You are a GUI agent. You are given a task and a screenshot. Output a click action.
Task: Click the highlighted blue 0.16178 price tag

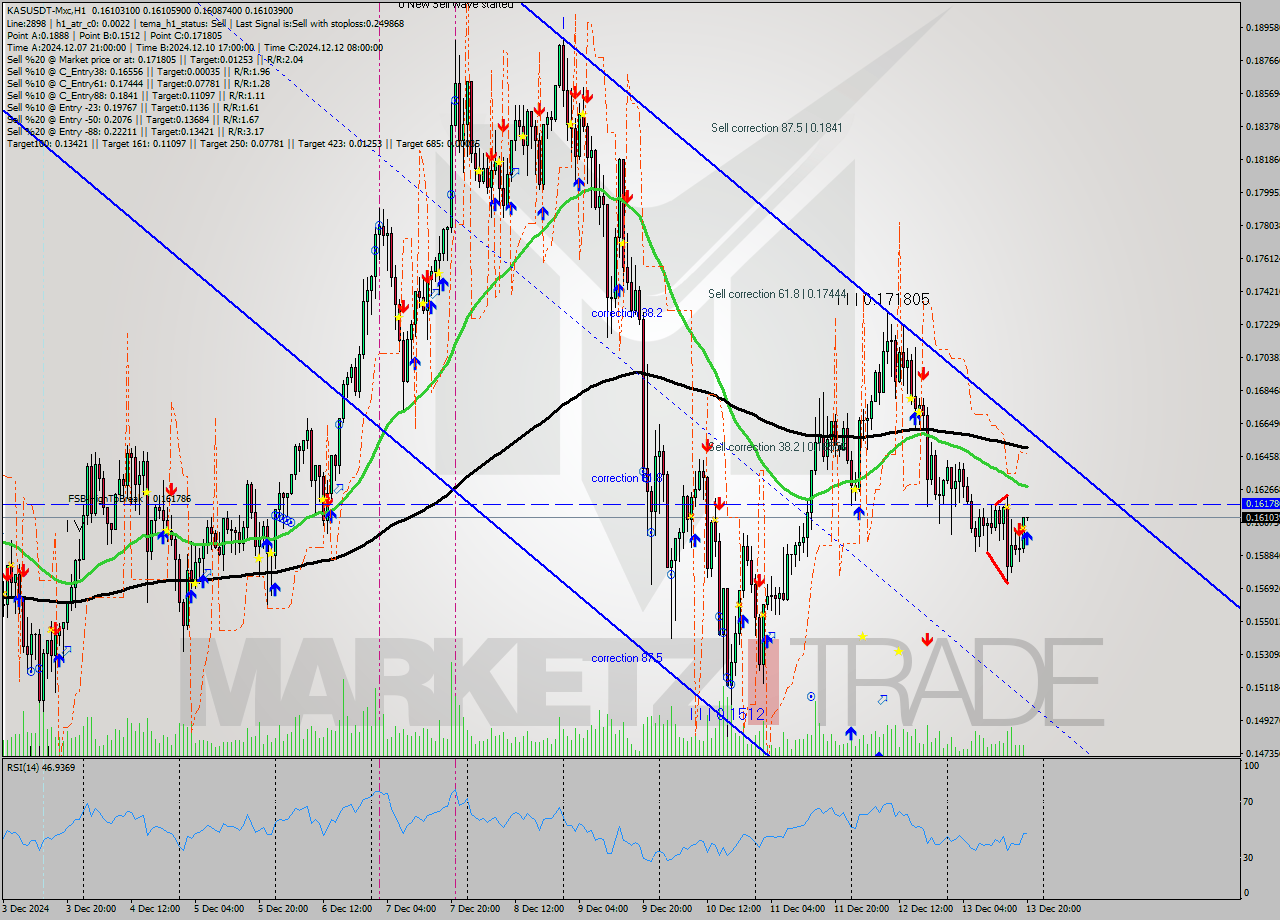point(1260,504)
